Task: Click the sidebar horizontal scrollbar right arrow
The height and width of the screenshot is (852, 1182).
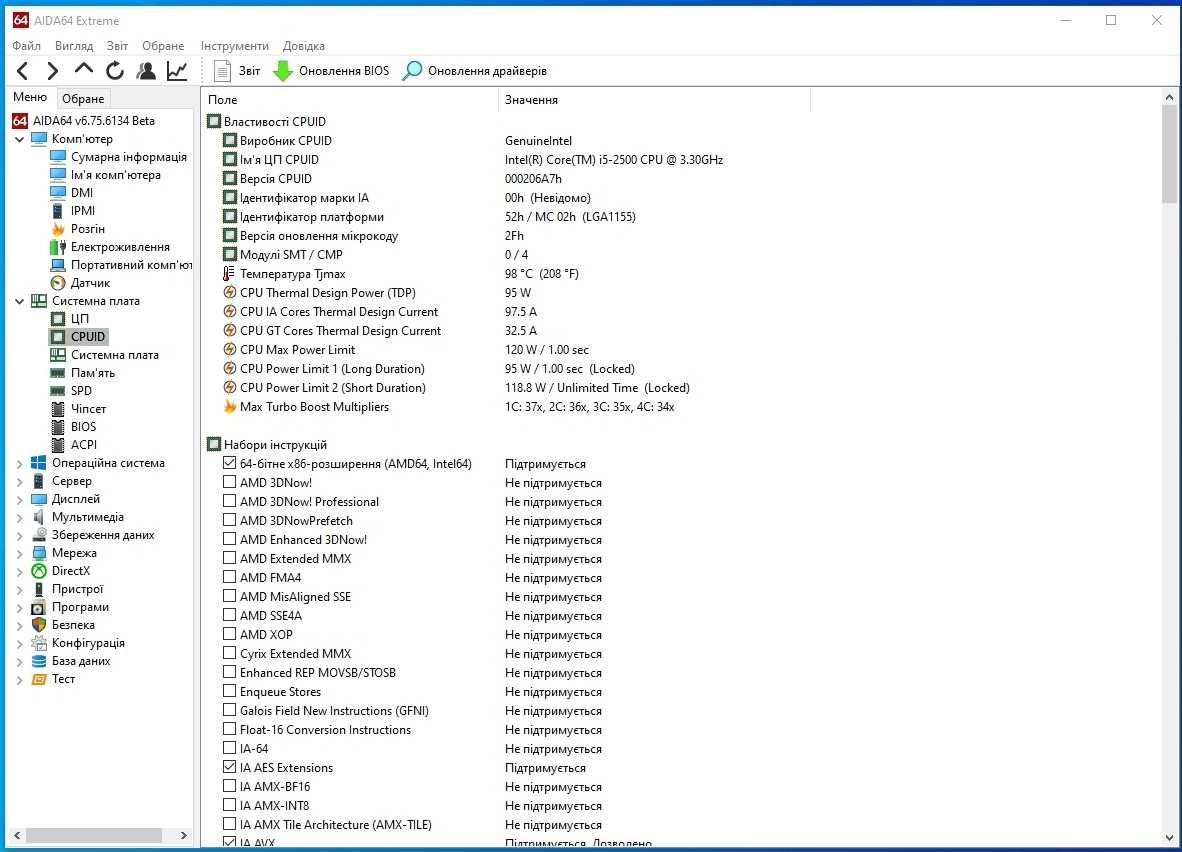Action: pos(183,835)
